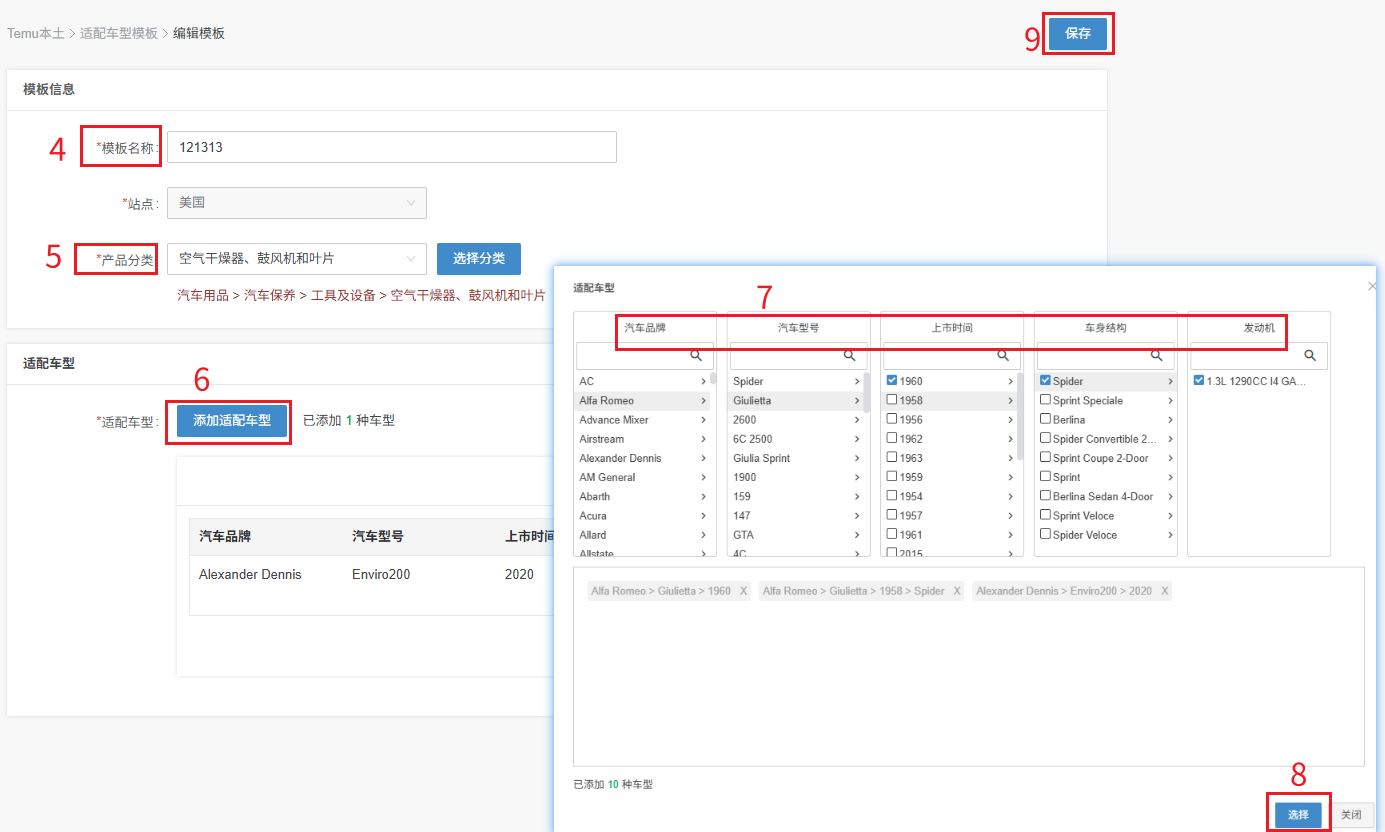Expand the 1959 year arrow
This screenshot has height=832, width=1385.
(x=1011, y=477)
